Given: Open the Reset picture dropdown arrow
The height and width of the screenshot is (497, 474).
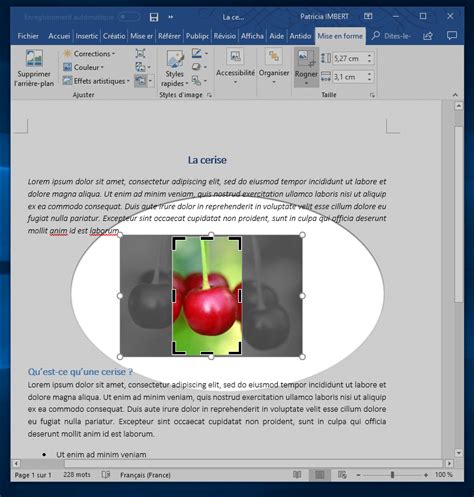Looking at the screenshot, I should (x=150, y=81).
